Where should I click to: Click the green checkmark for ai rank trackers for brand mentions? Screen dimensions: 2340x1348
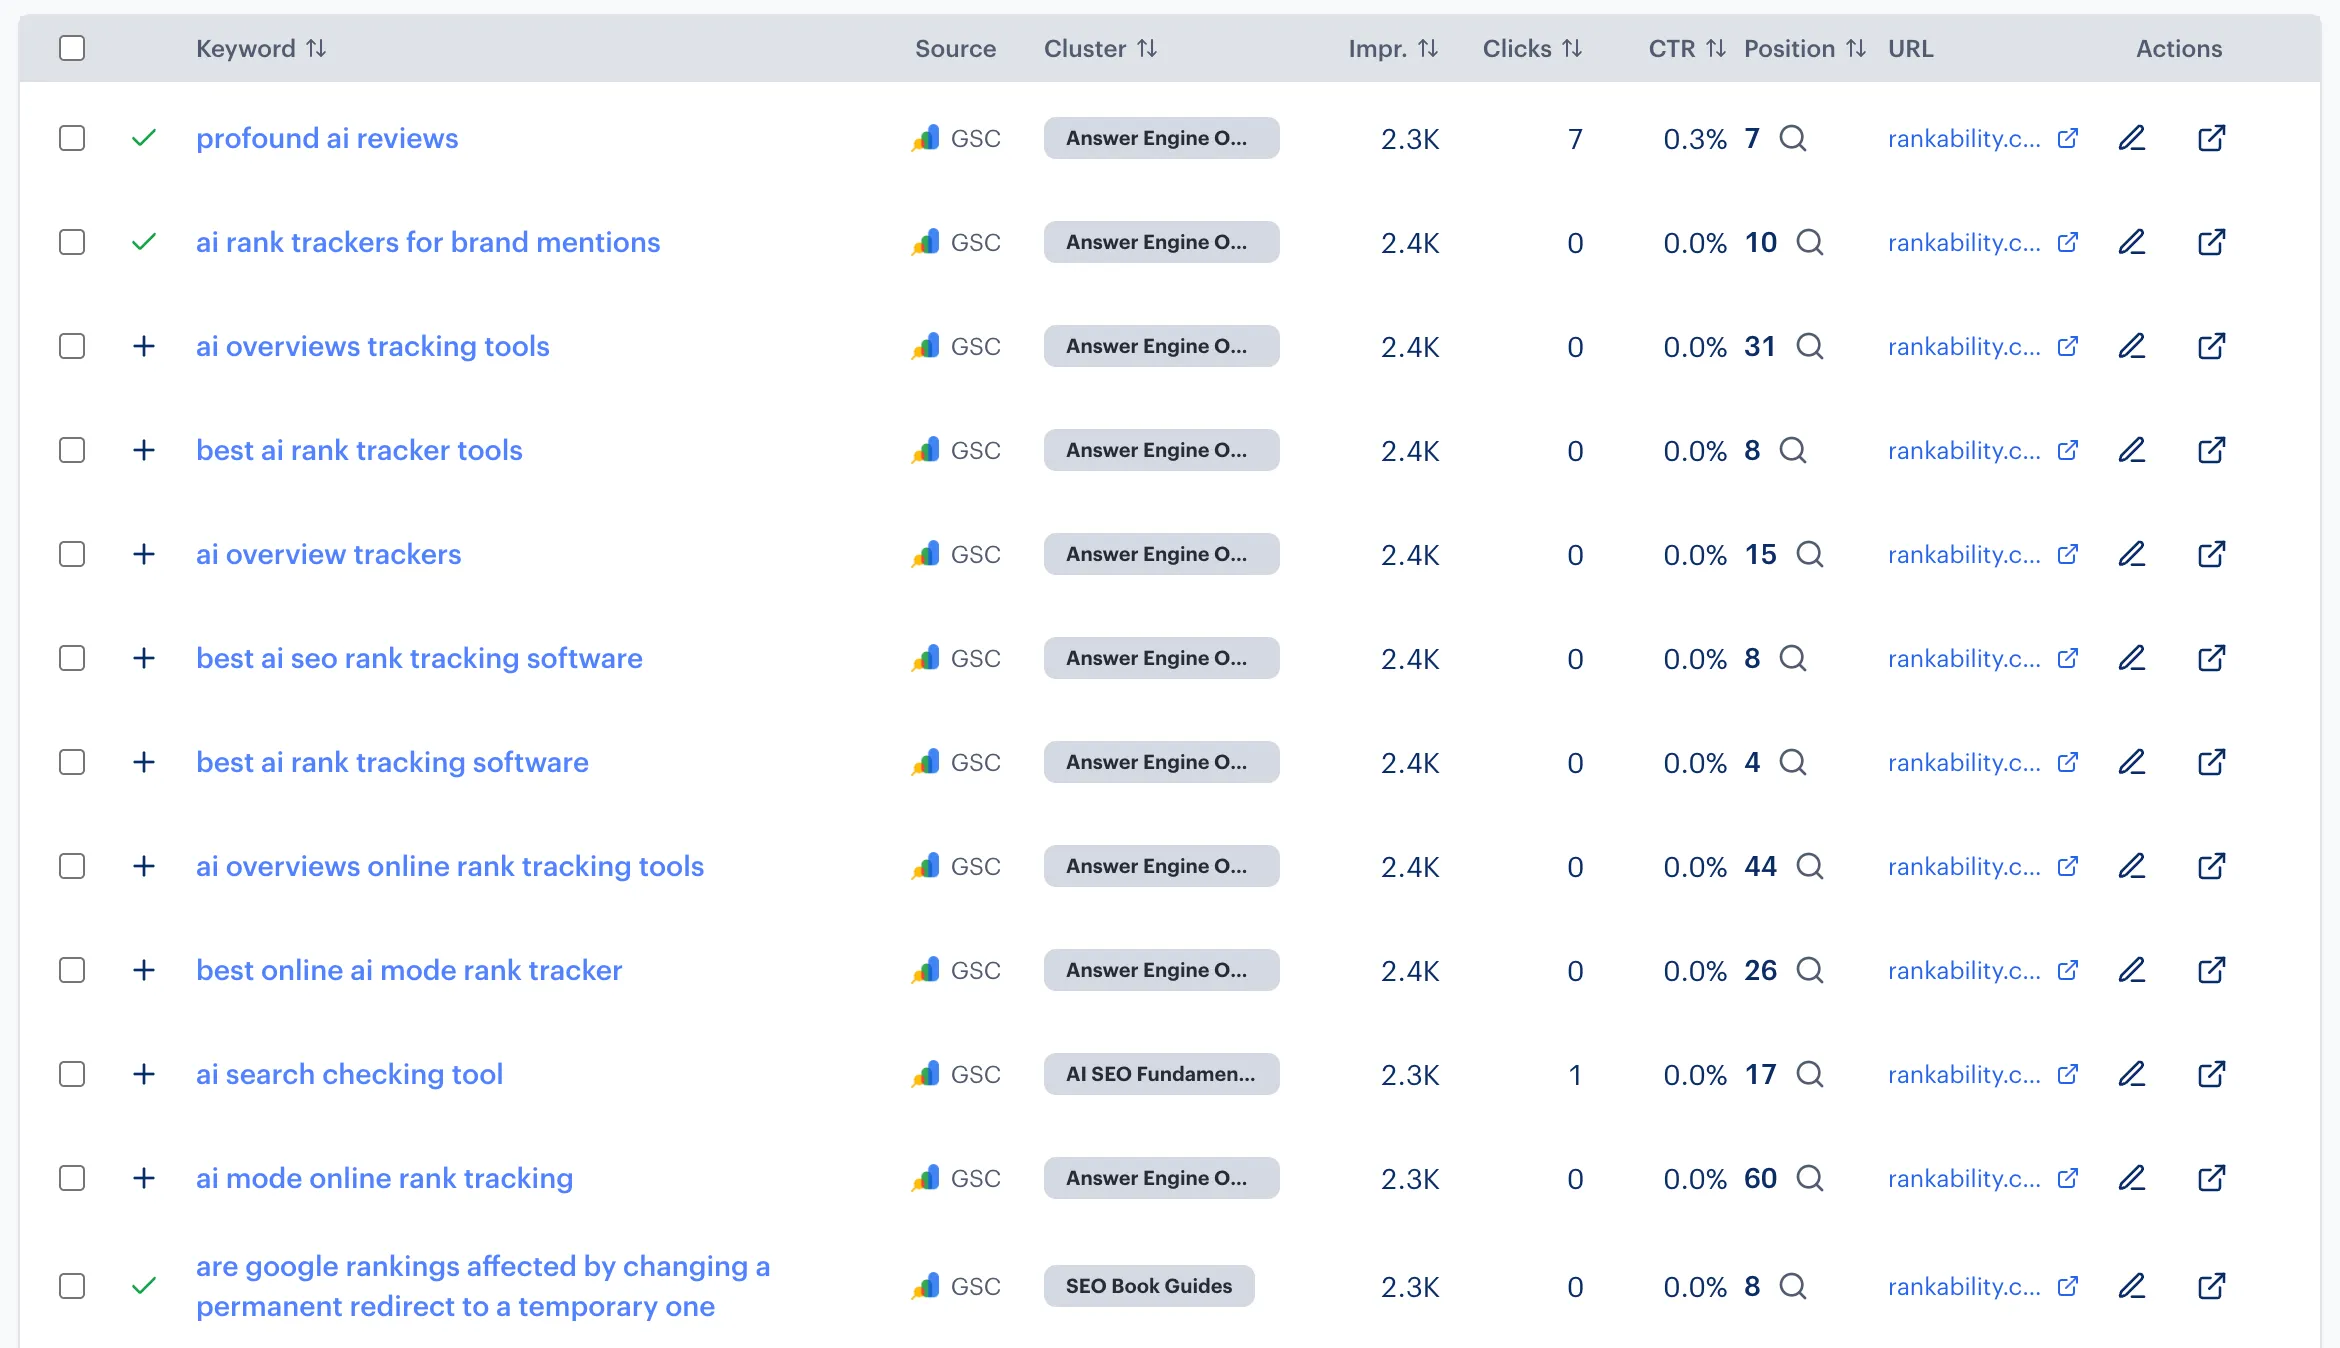tap(144, 242)
